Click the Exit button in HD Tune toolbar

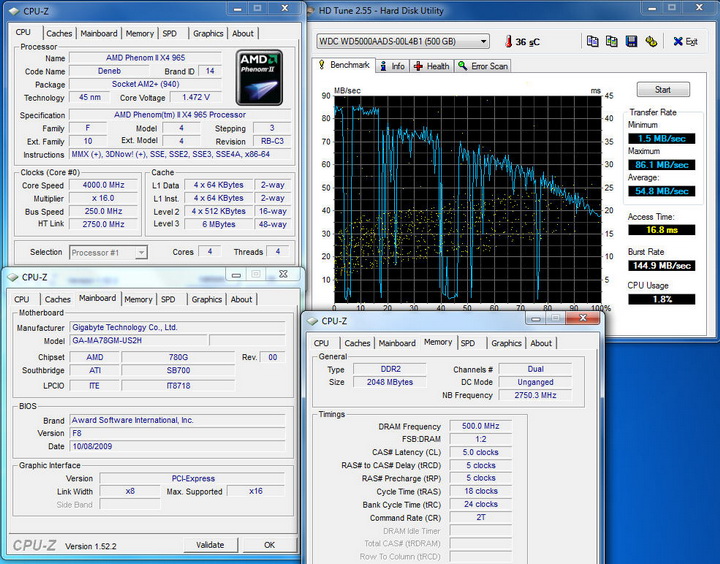(x=686, y=41)
